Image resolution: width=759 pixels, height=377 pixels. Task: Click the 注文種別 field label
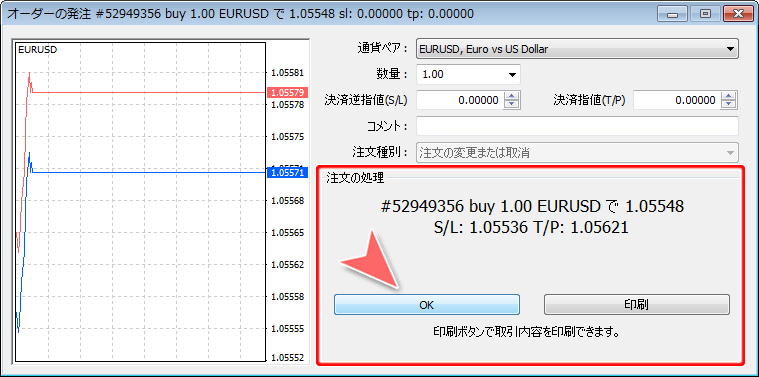[x=379, y=152]
